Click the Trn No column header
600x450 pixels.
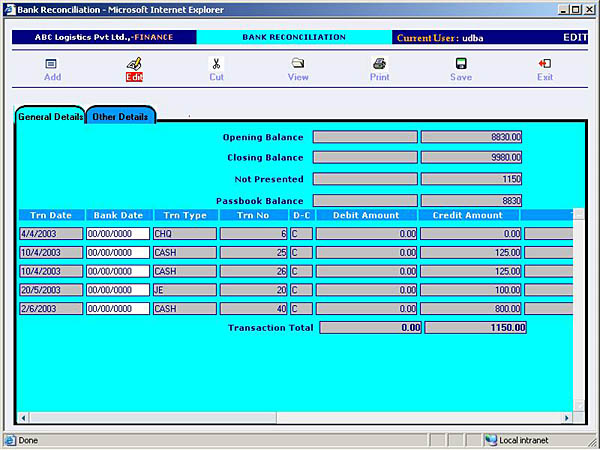pos(253,215)
